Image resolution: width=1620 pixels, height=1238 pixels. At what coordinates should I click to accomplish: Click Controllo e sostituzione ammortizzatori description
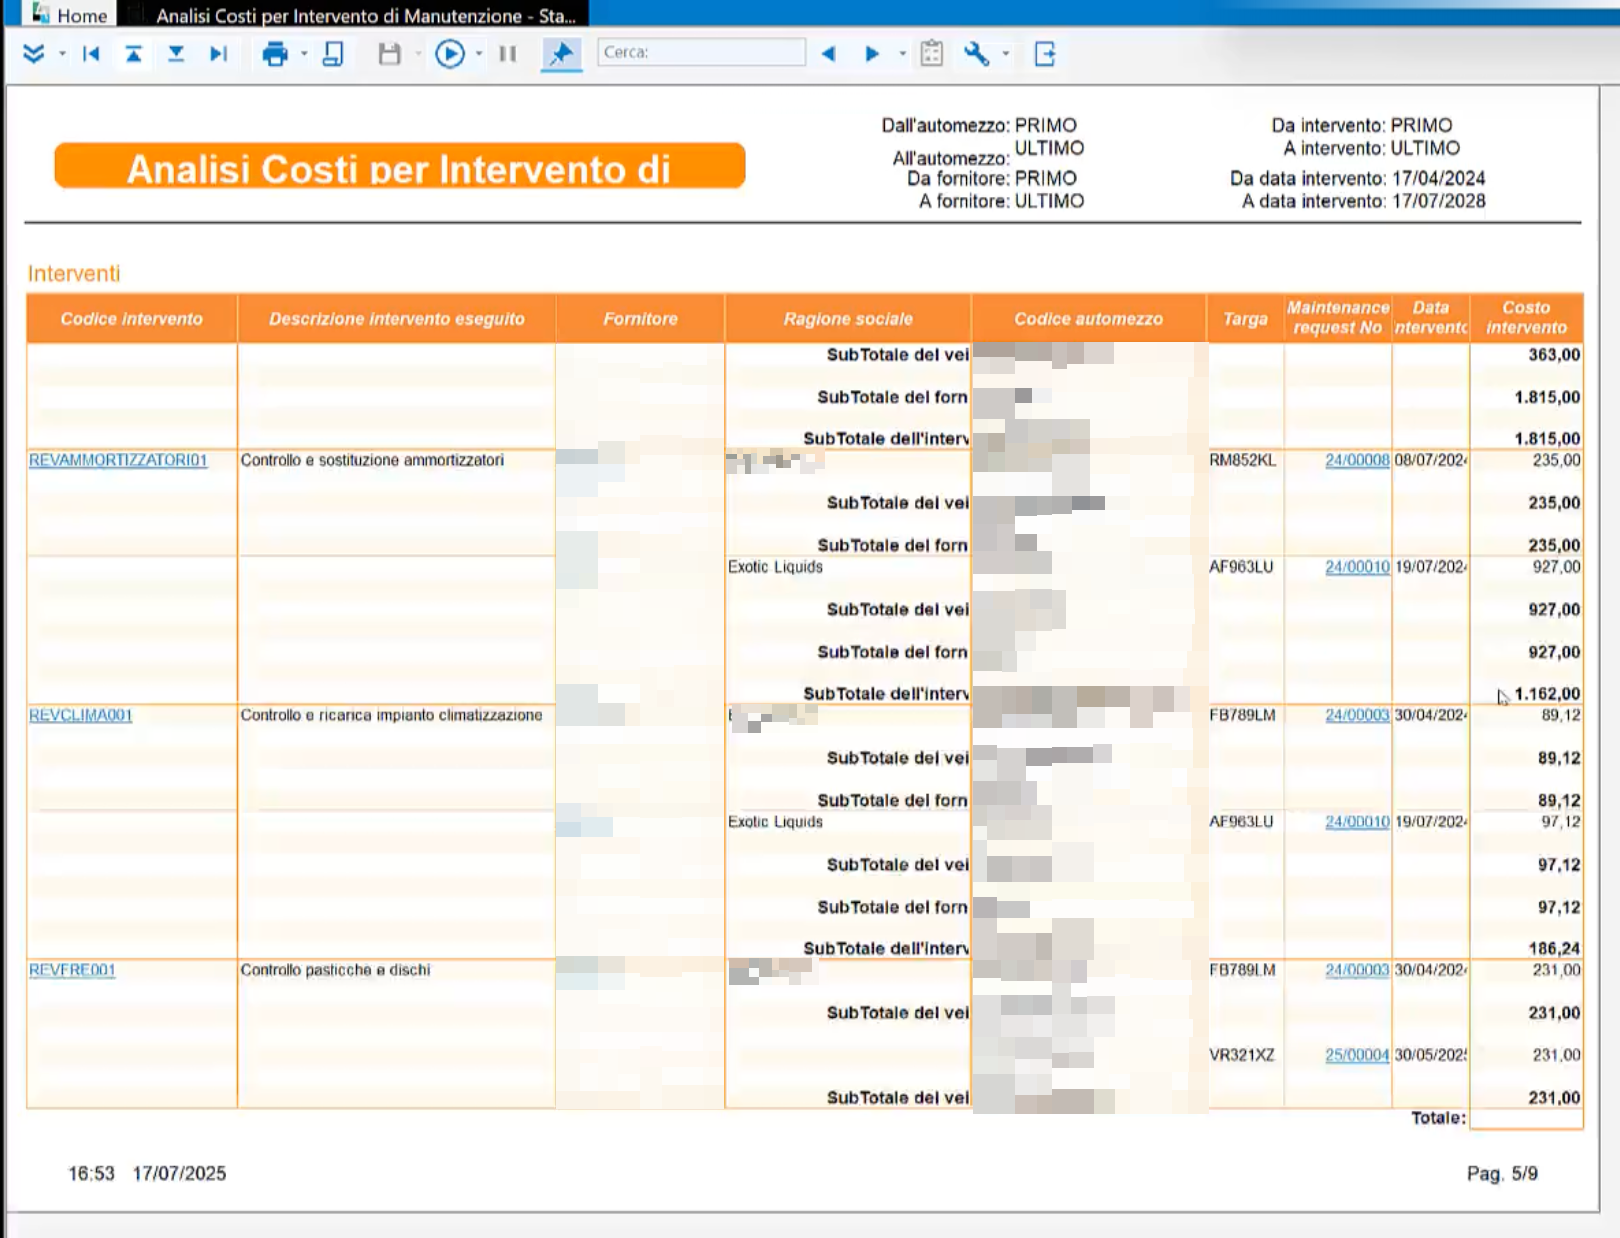coord(372,460)
